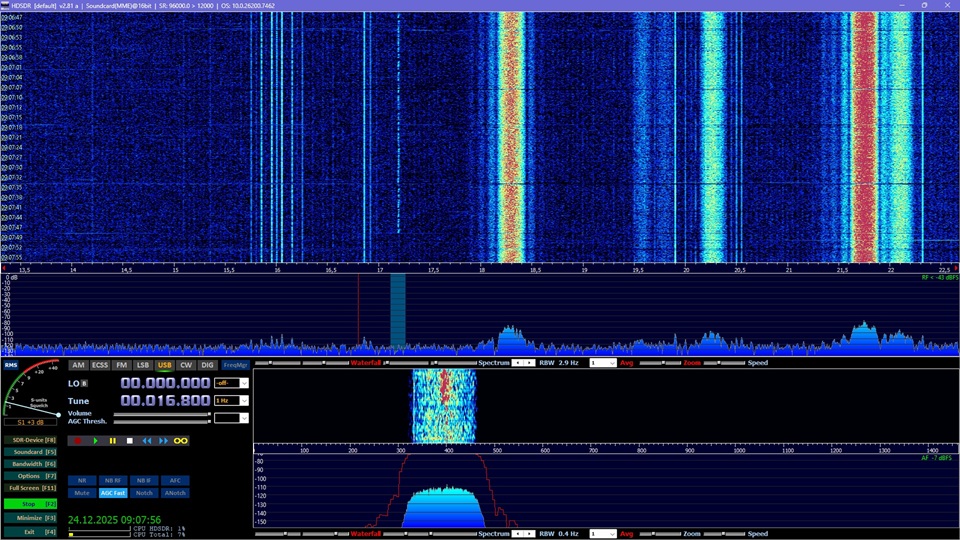Image resolution: width=960 pixels, height=540 pixels.
Task: Toggle the NR noise reduction button
Action: tap(82, 480)
